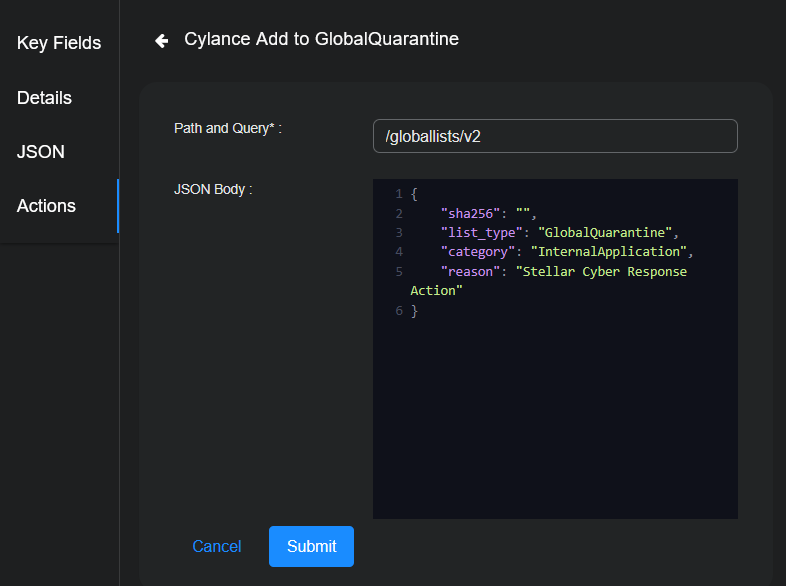This screenshot has width=786, height=586.
Task: Place cursor on opening brace line 1
Action: coord(414,194)
